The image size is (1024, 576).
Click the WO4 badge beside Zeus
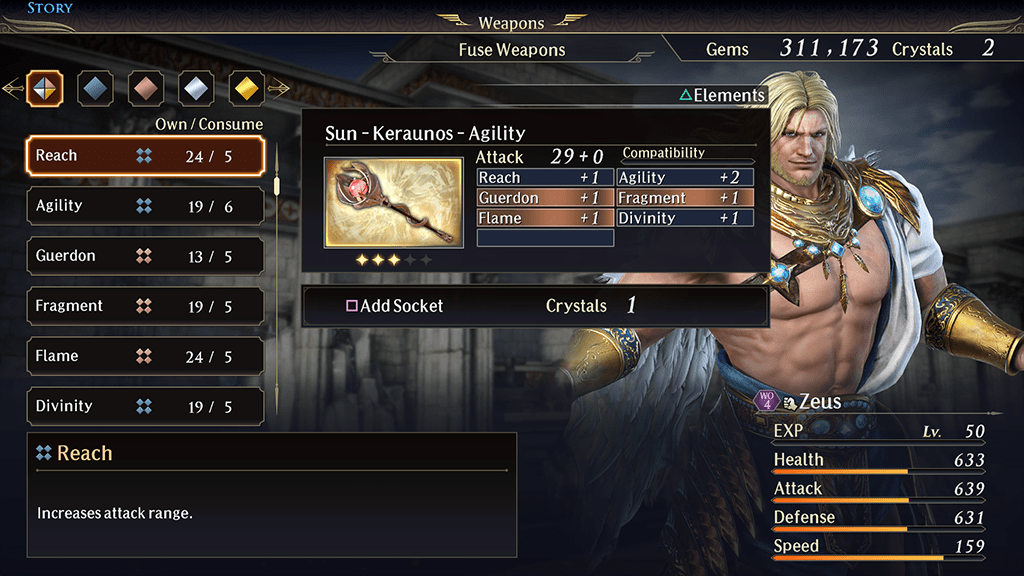[767, 400]
